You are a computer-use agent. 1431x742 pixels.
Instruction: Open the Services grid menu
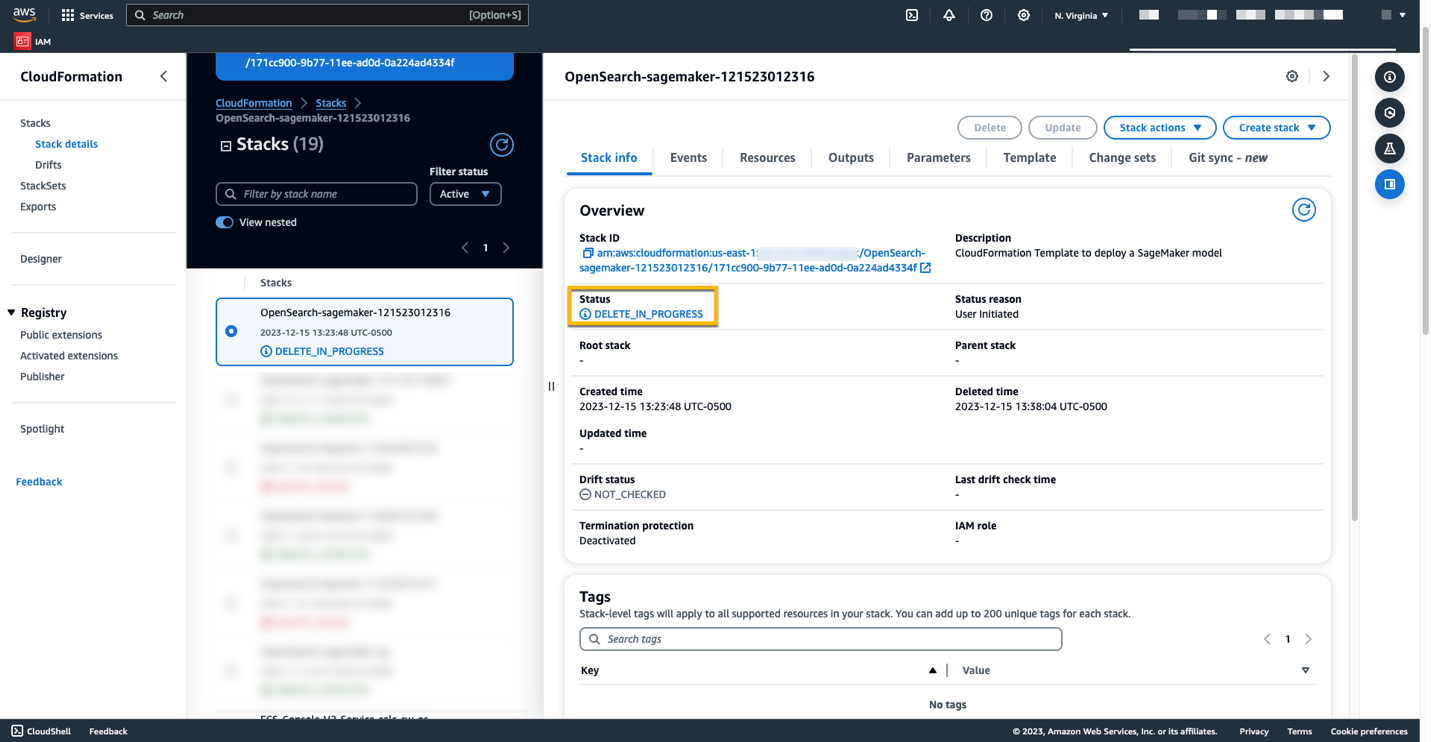[x=88, y=15]
